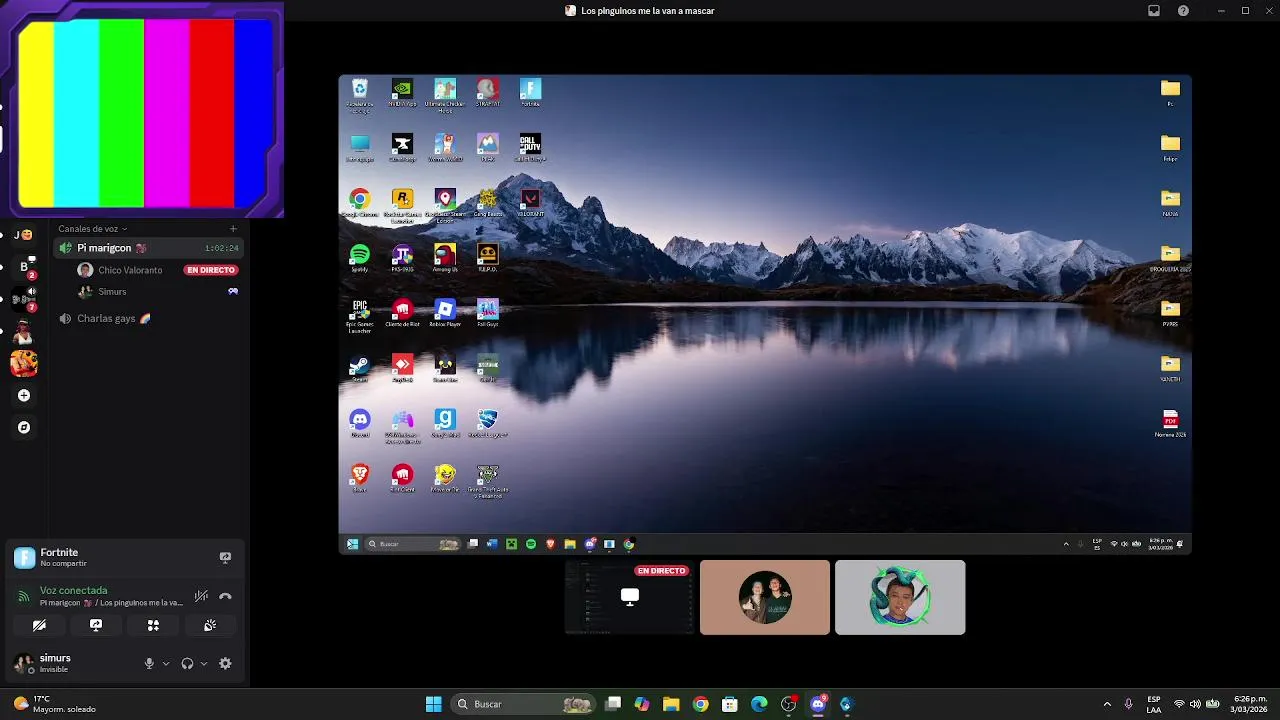The width and height of the screenshot is (1280, 720).
Task: Toggle the camera button in voice panel
Action: tap(39, 625)
